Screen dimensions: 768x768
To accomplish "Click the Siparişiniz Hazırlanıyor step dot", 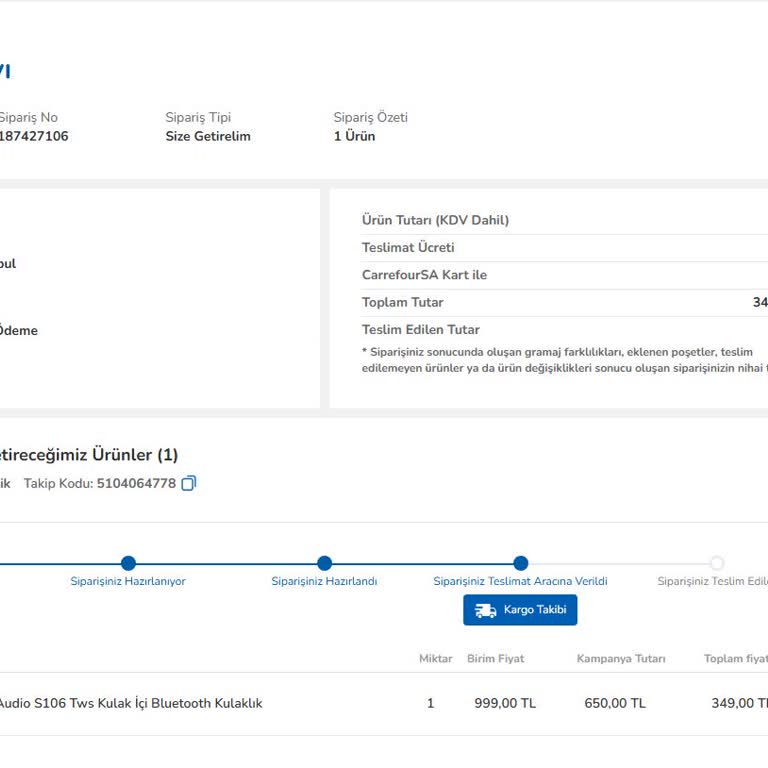I will pyautogui.click(x=128, y=563).
